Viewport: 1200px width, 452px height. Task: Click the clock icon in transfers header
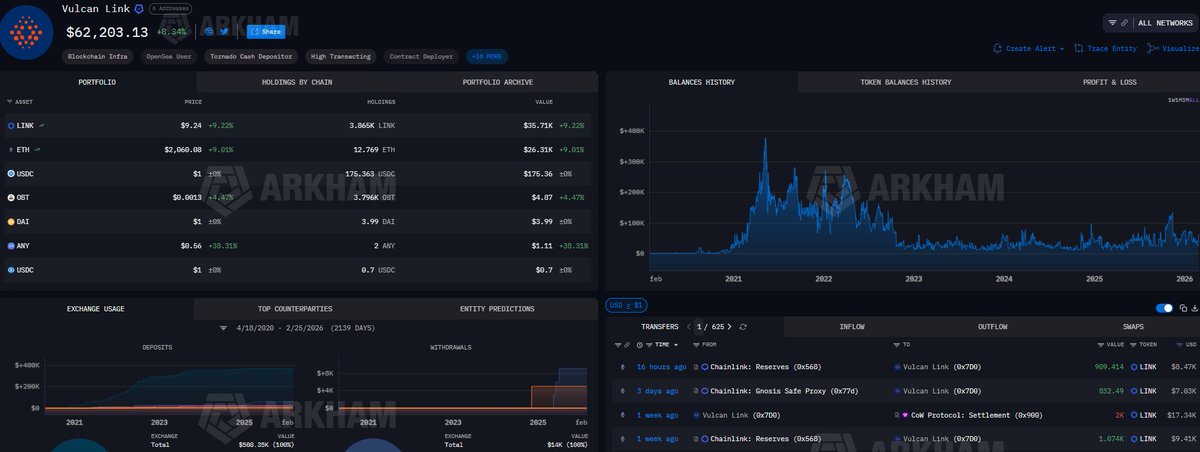pos(640,344)
